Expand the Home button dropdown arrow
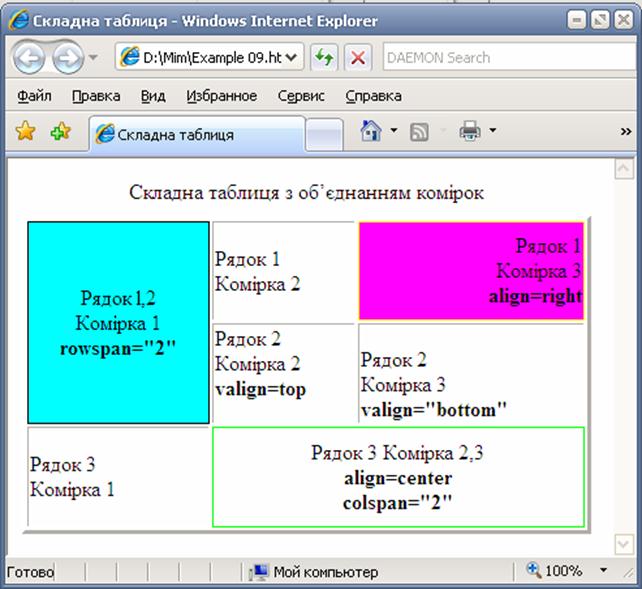The height and width of the screenshot is (589, 642). point(393,131)
